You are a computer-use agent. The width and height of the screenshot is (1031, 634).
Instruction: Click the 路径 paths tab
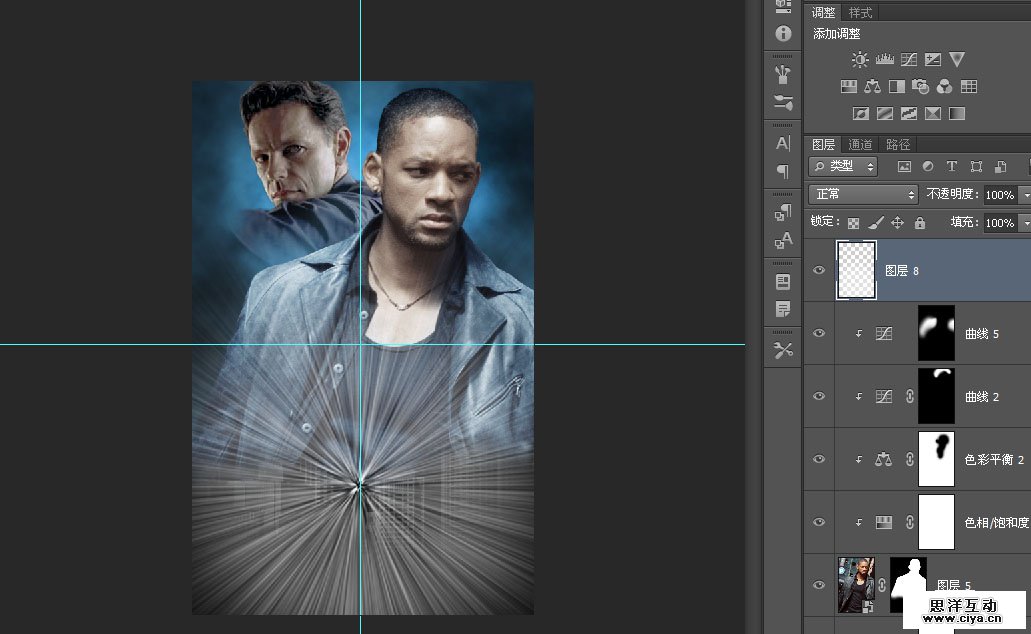click(x=898, y=145)
